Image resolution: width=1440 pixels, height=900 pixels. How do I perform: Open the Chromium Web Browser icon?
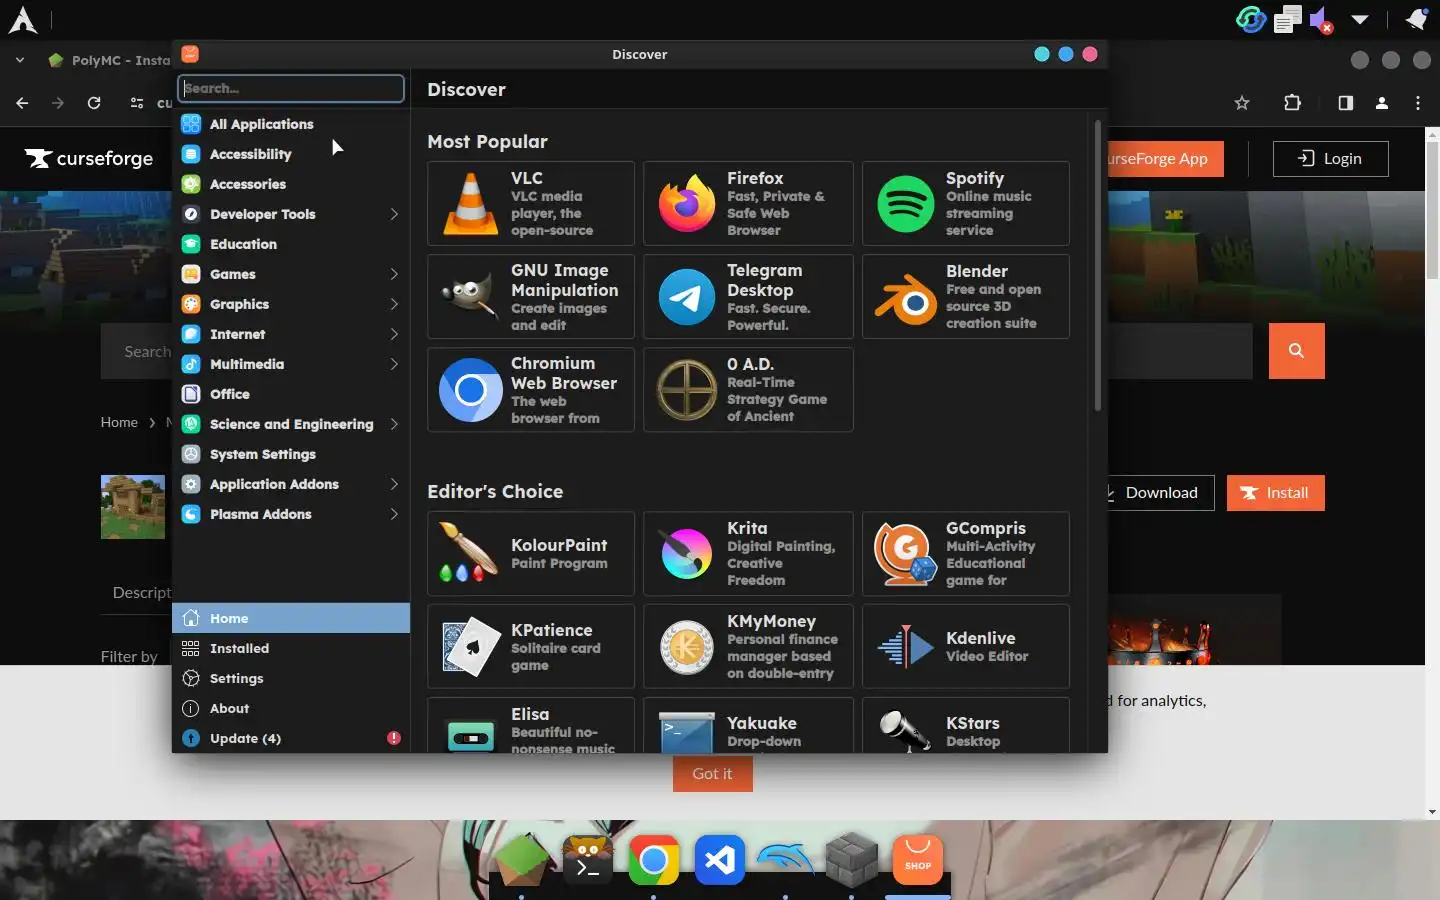point(471,390)
